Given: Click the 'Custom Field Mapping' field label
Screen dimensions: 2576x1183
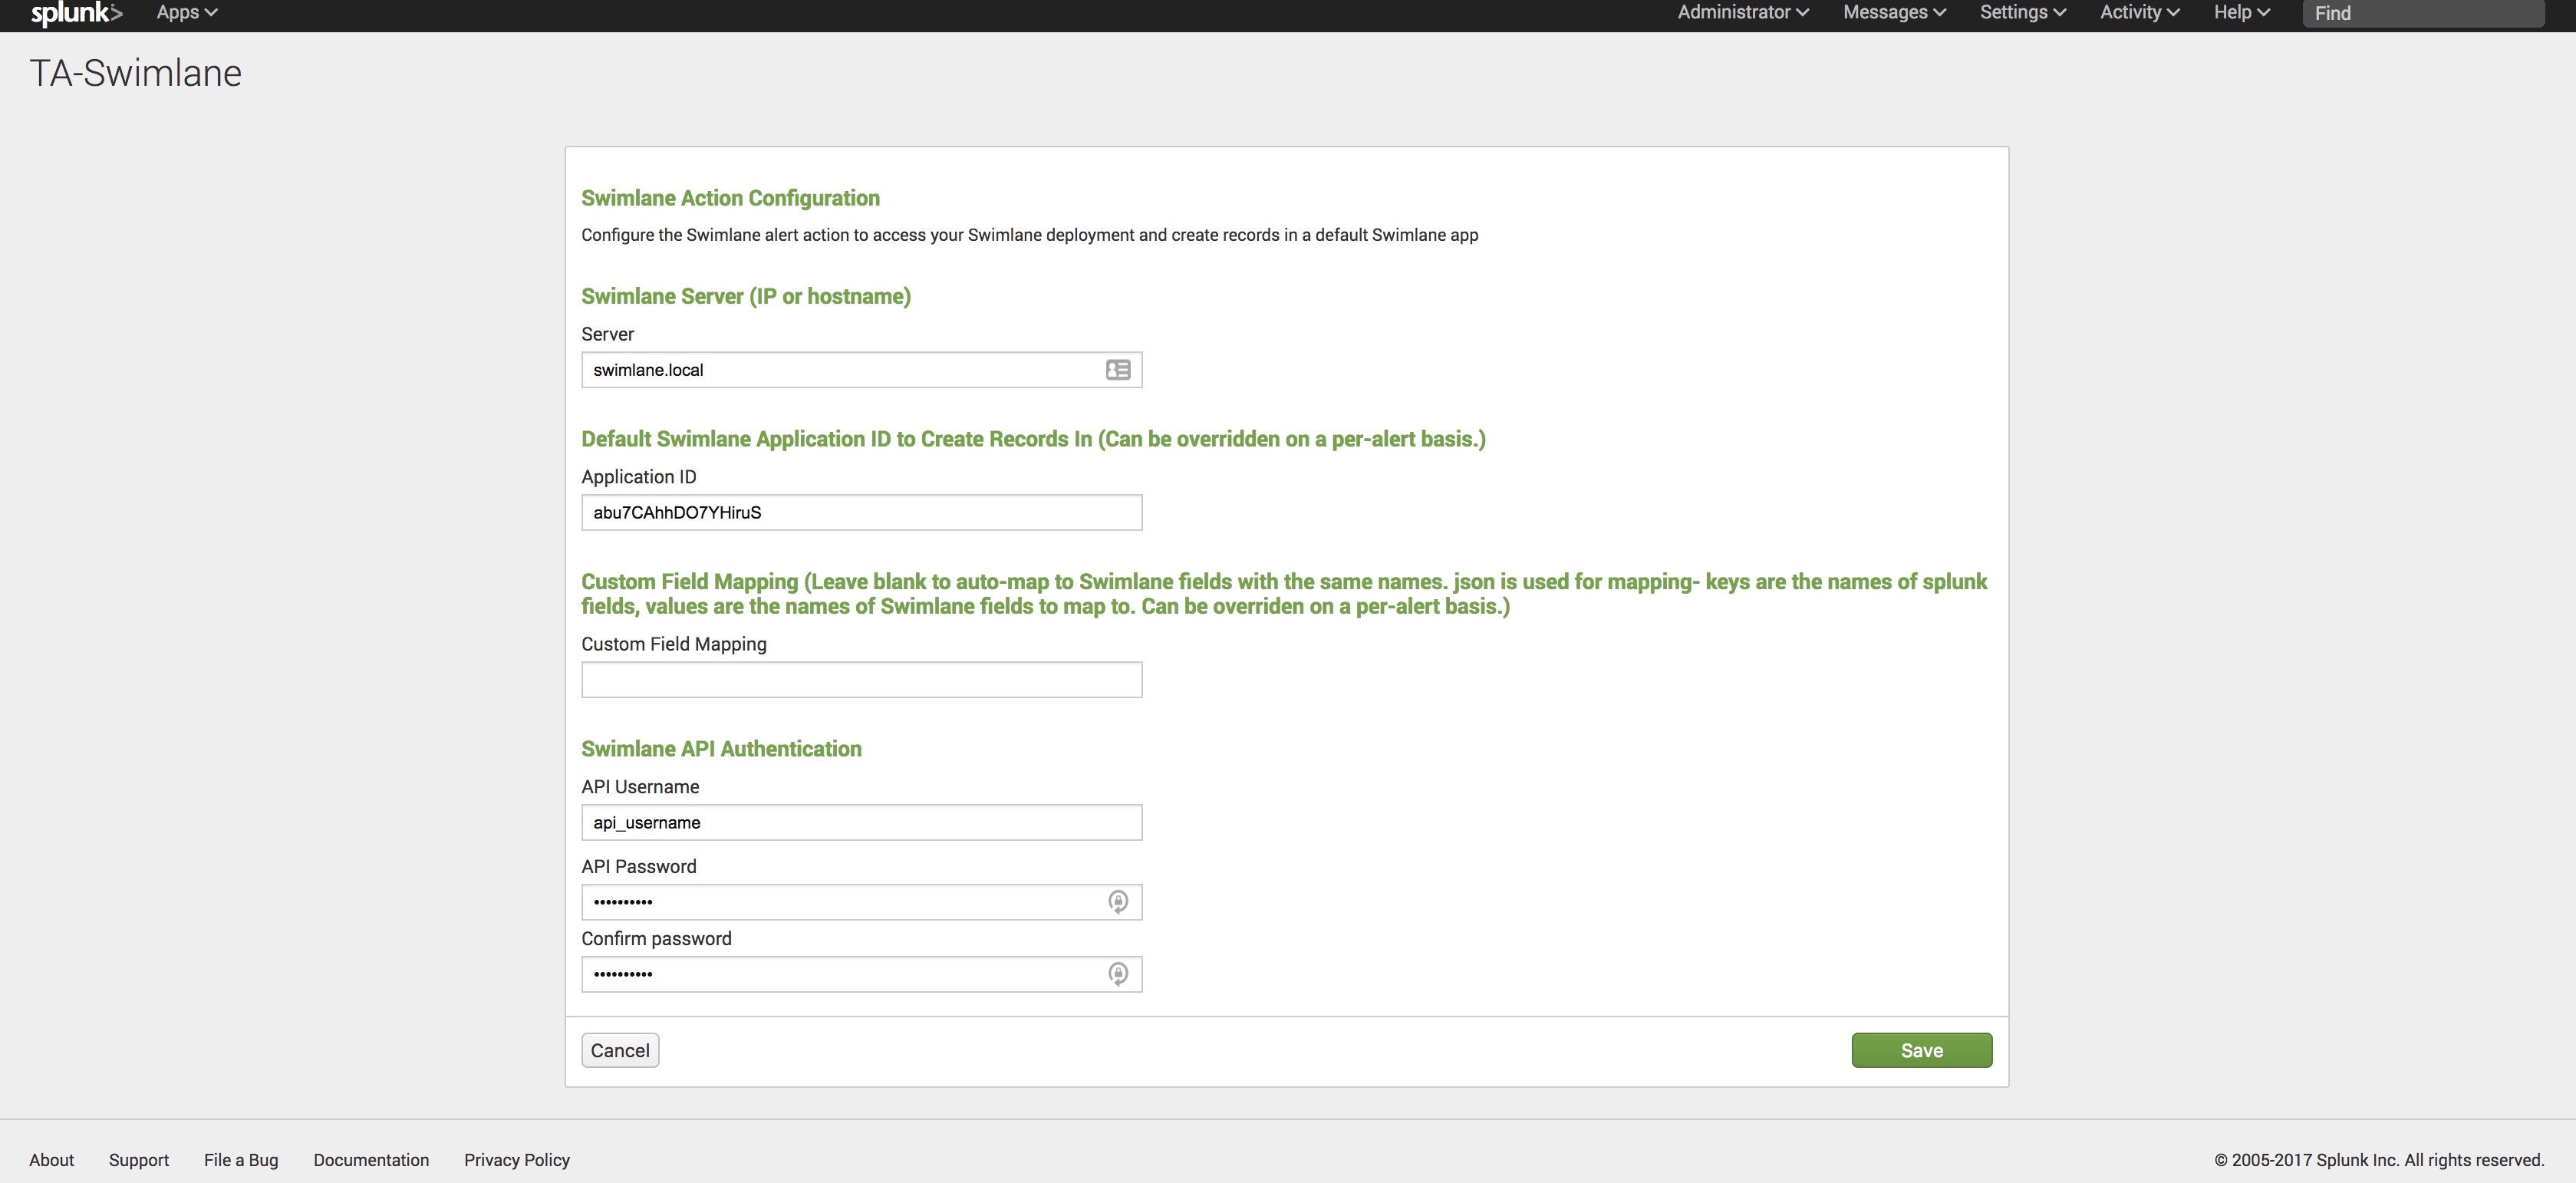Looking at the screenshot, I should 674,644.
